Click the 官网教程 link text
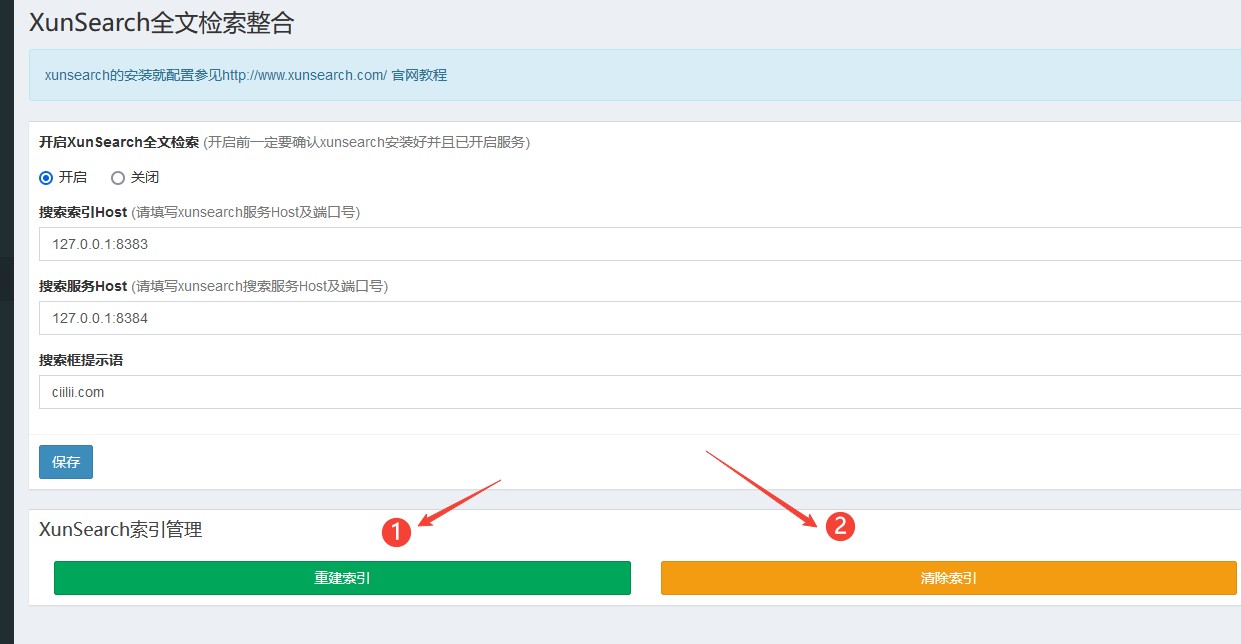Screen dimensions: 1241x644 (x=422, y=75)
